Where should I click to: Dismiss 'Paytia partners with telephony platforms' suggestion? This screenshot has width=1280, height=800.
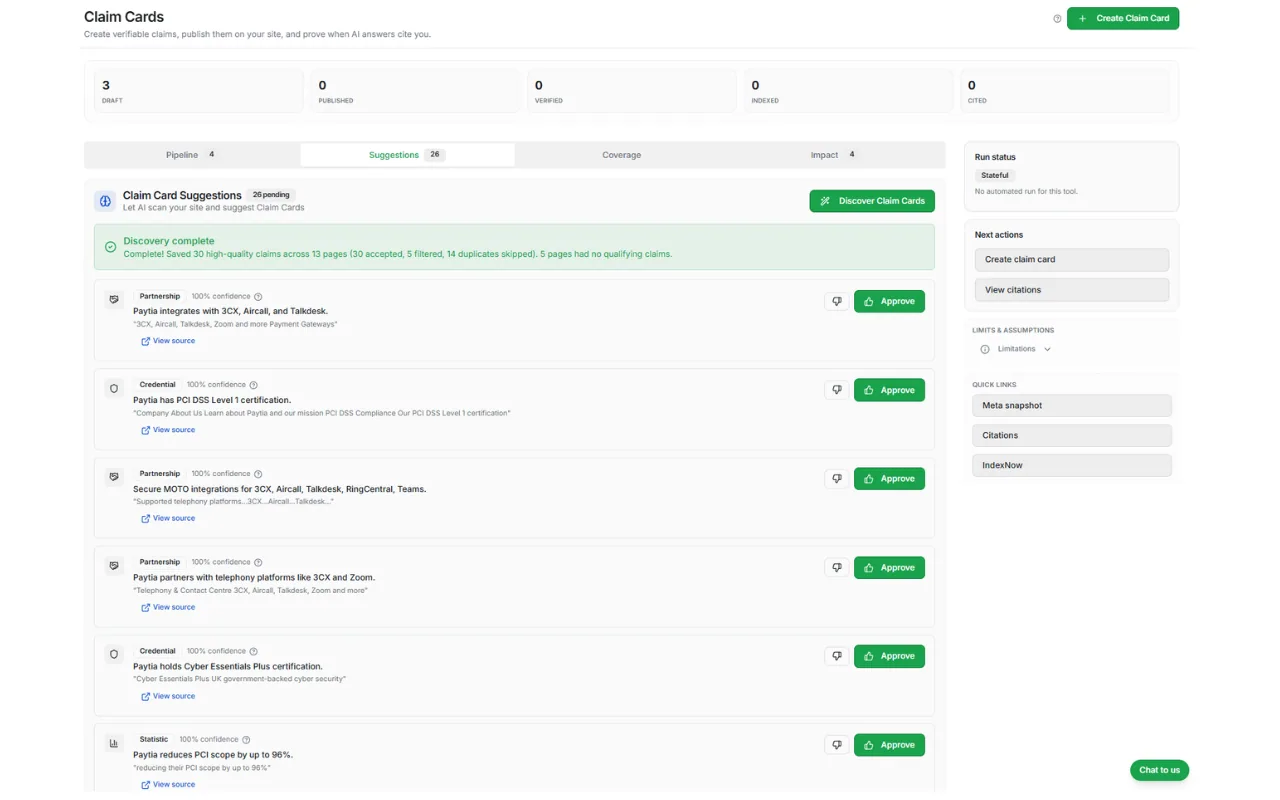(837, 568)
